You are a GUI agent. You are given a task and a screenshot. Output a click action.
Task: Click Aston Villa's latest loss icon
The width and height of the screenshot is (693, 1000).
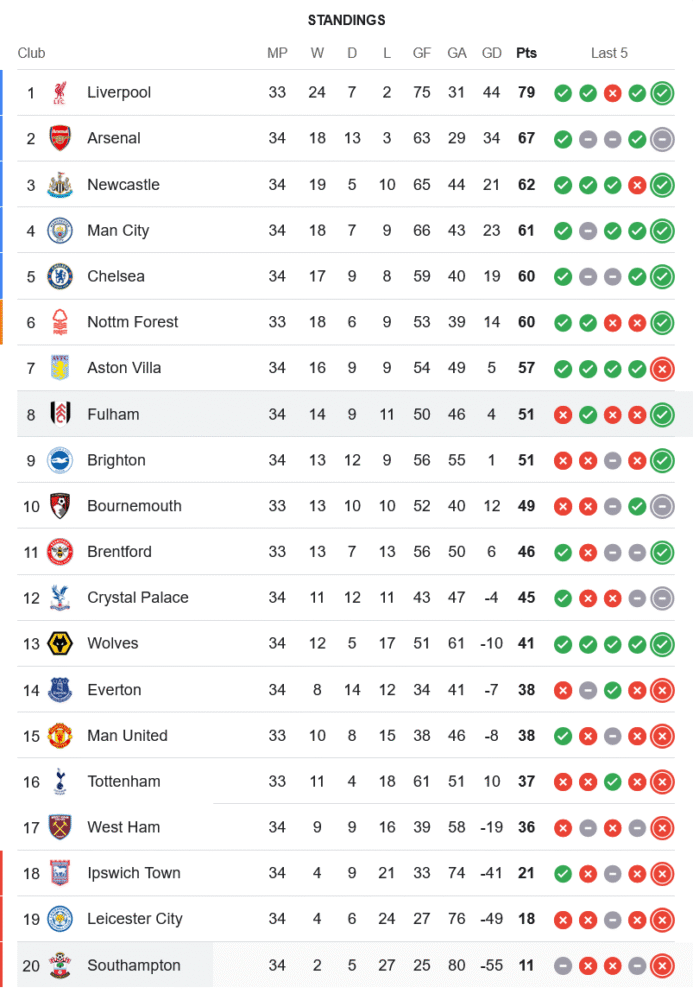pyautogui.click(x=661, y=369)
